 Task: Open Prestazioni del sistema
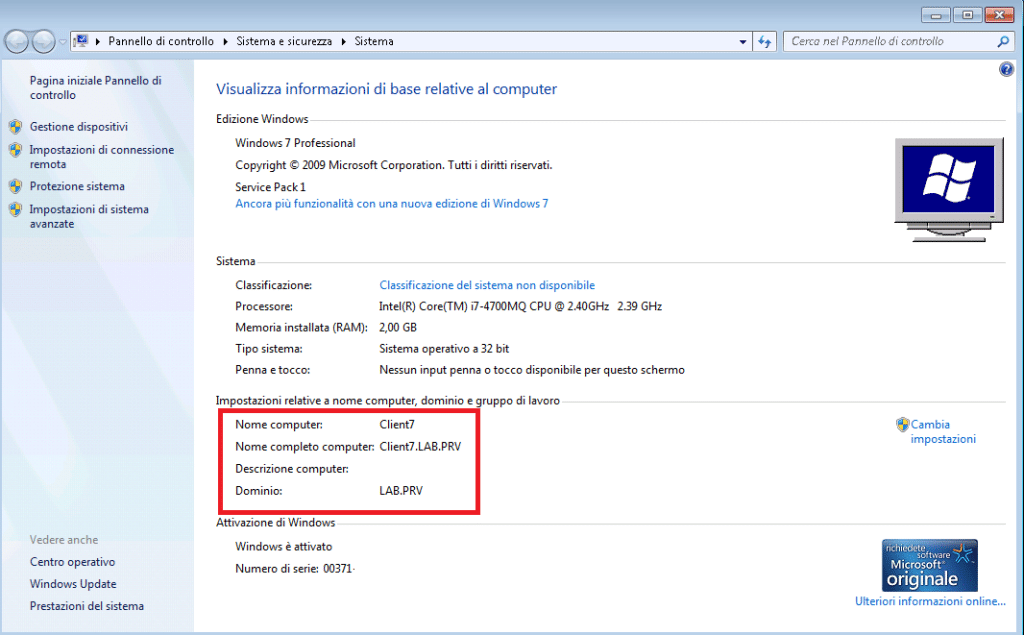tap(87, 606)
